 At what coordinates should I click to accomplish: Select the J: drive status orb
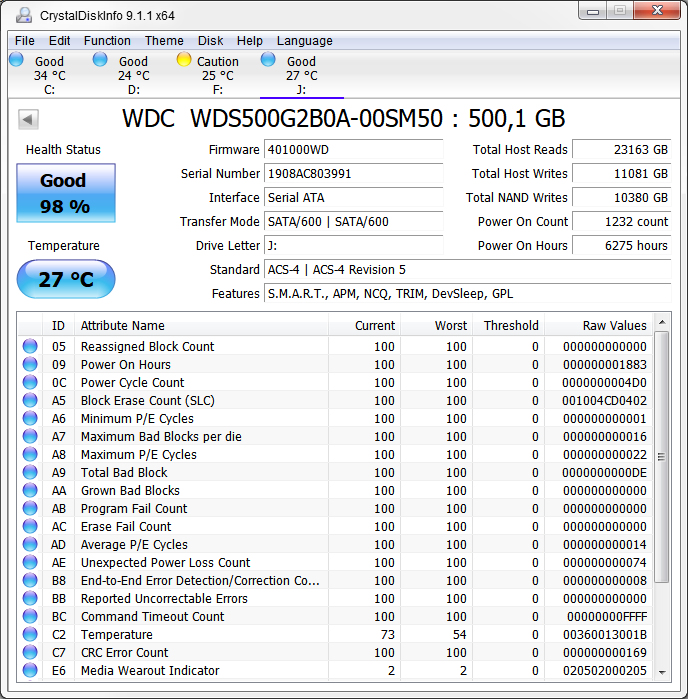pyautogui.click(x=268, y=59)
